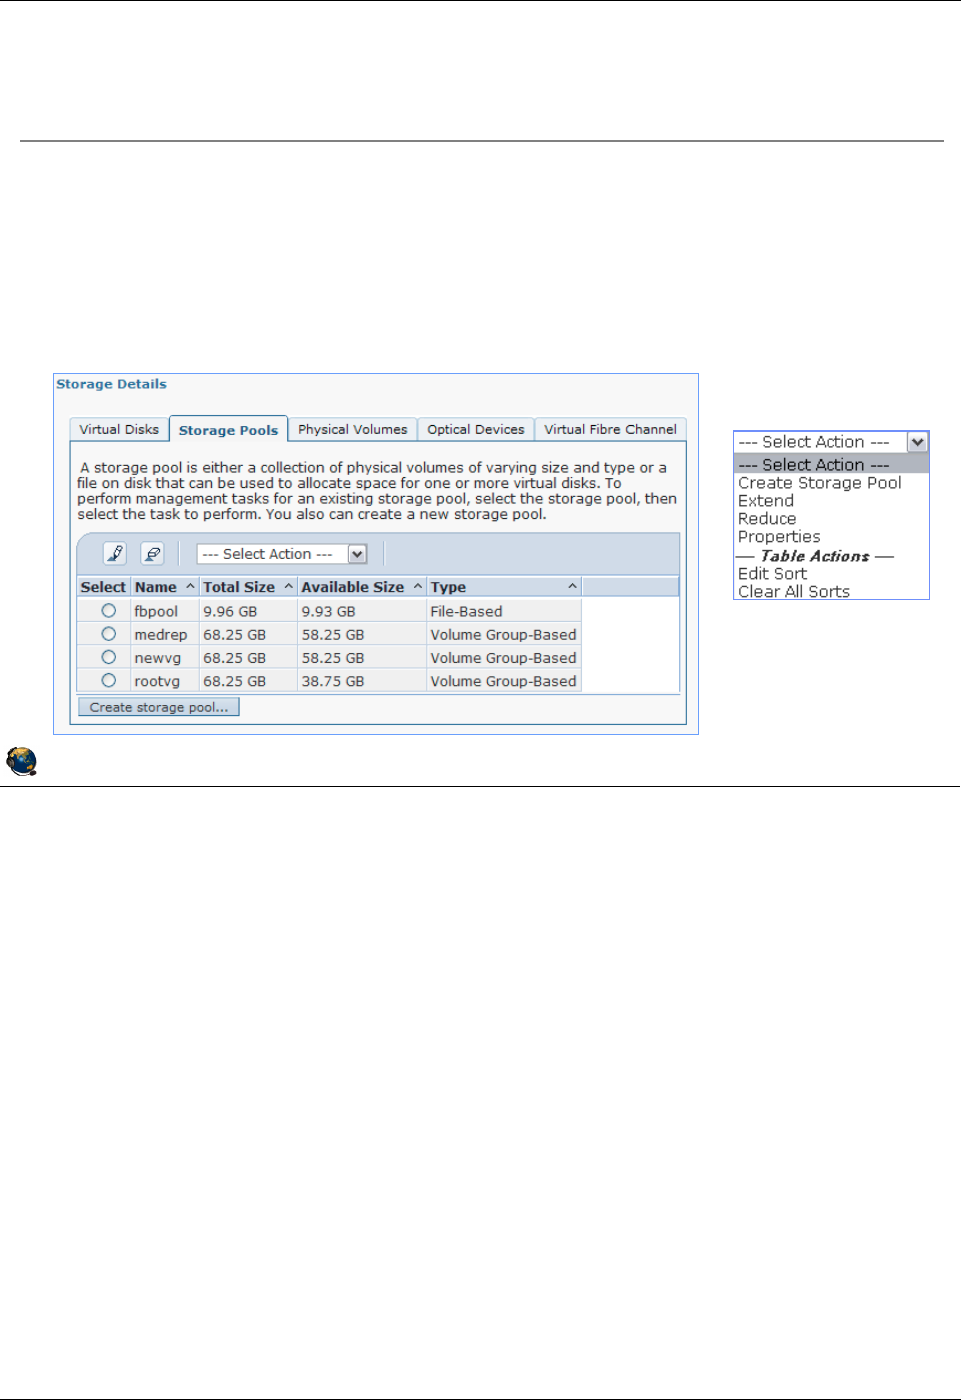
Task: Choose Extend from action list
Action: point(766,501)
